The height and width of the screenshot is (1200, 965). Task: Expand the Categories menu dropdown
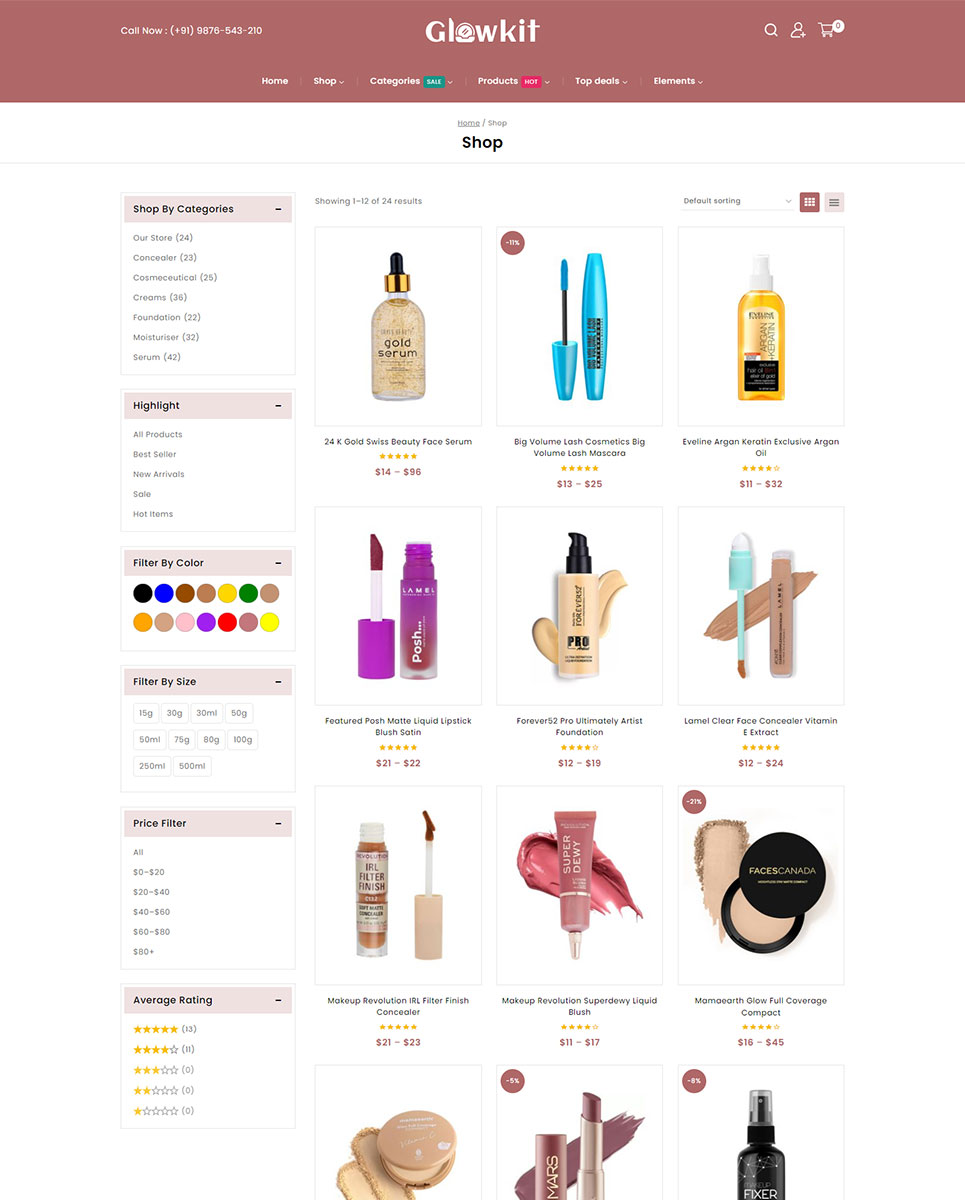click(411, 81)
